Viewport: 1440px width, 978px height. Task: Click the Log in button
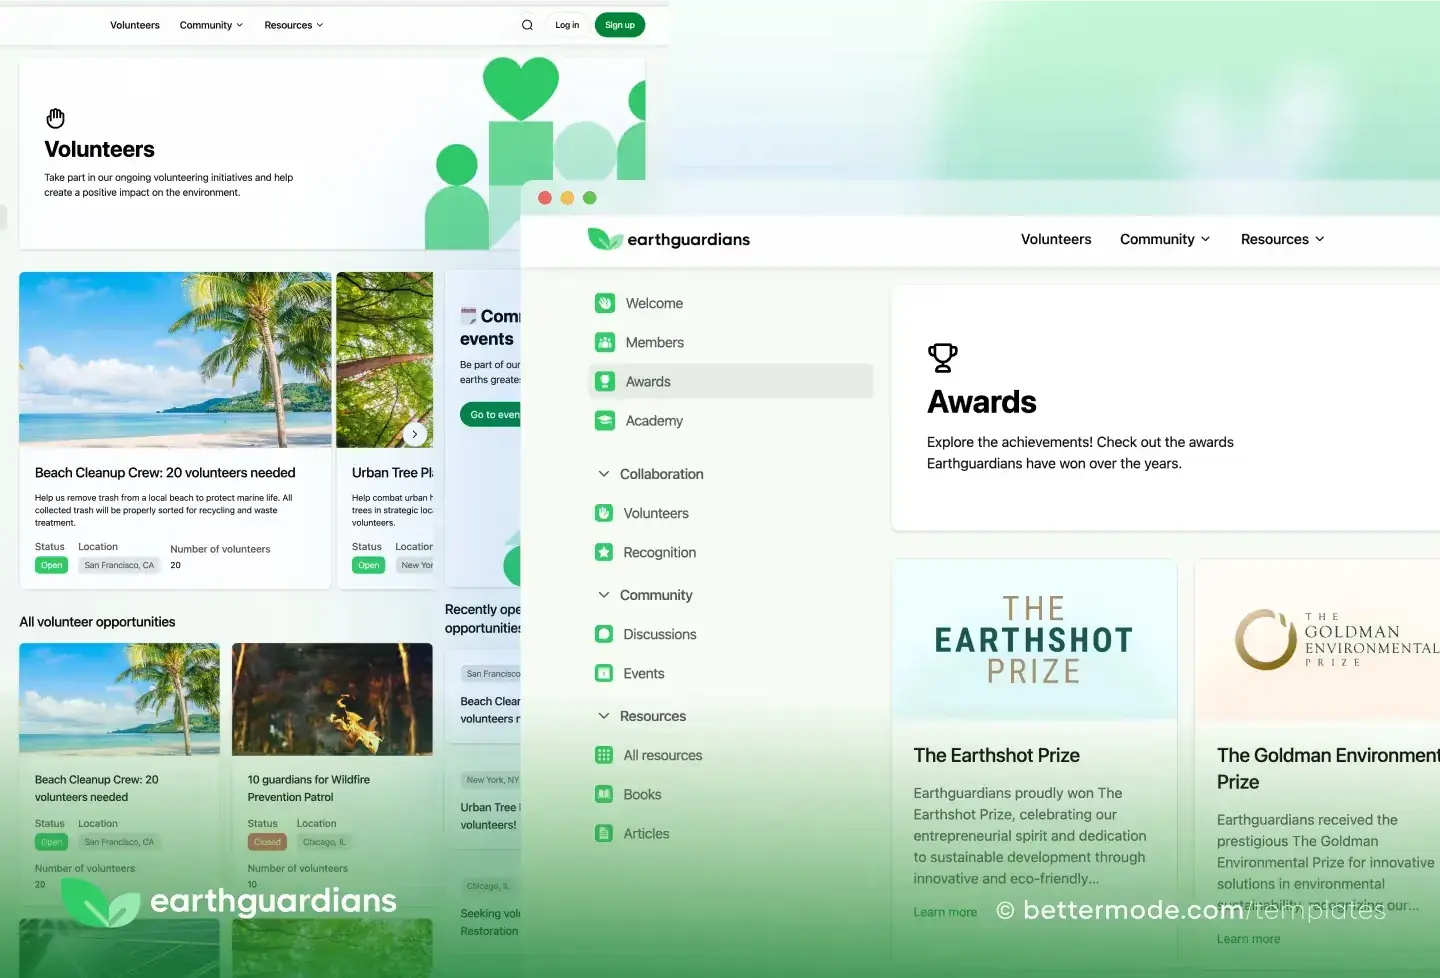pos(567,25)
